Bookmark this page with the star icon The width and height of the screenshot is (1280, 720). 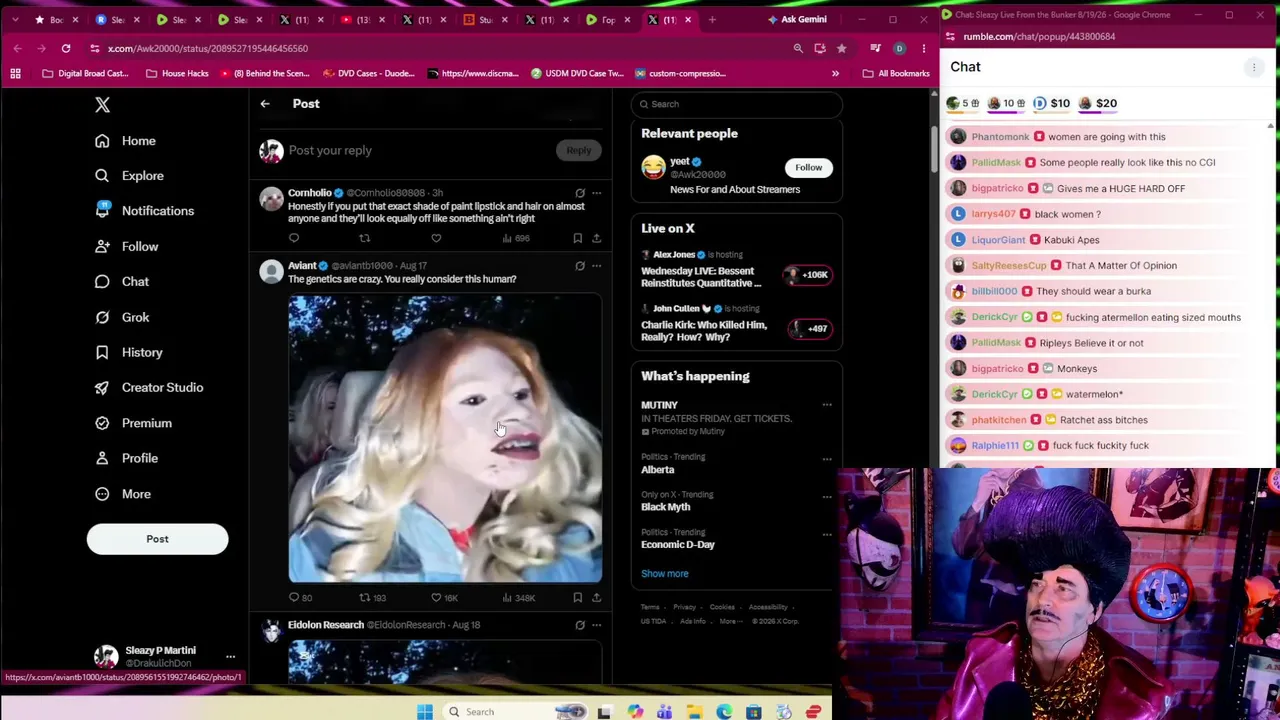[x=841, y=48]
